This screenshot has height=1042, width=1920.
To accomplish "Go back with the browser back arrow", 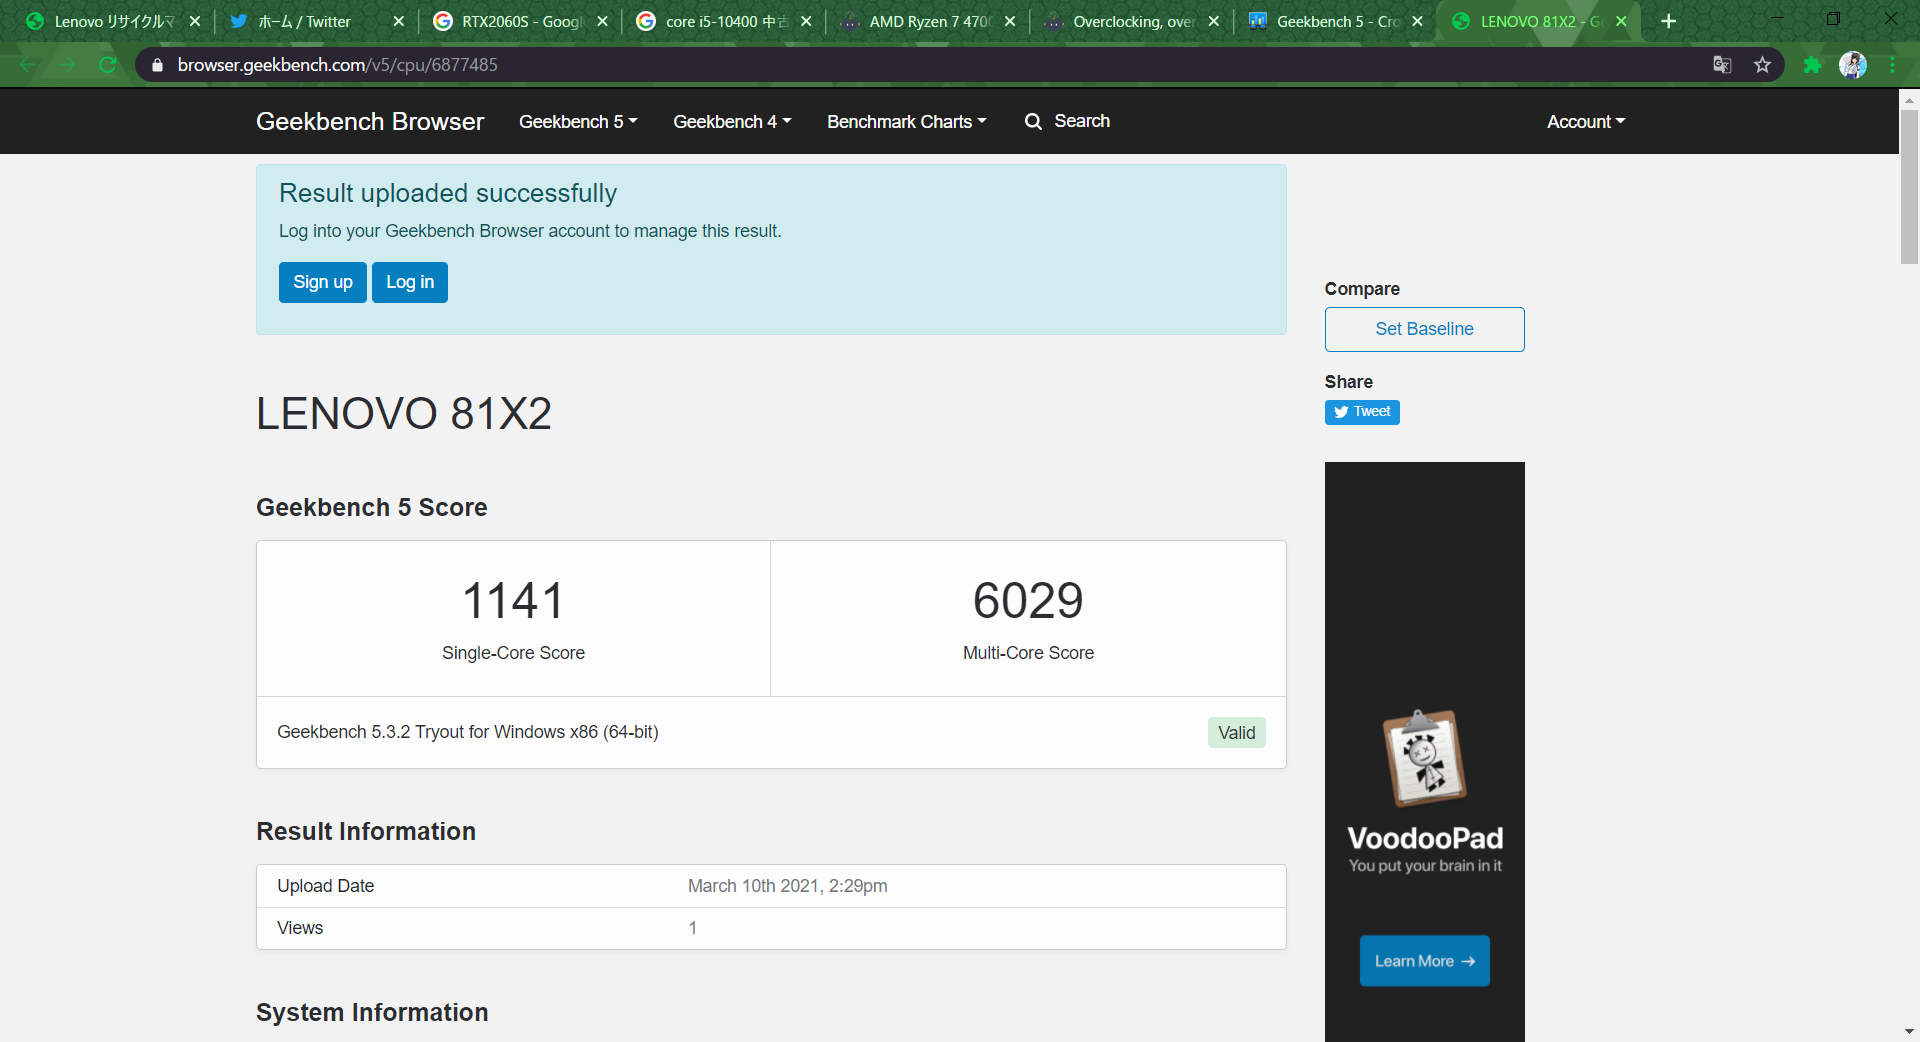I will 28,65.
